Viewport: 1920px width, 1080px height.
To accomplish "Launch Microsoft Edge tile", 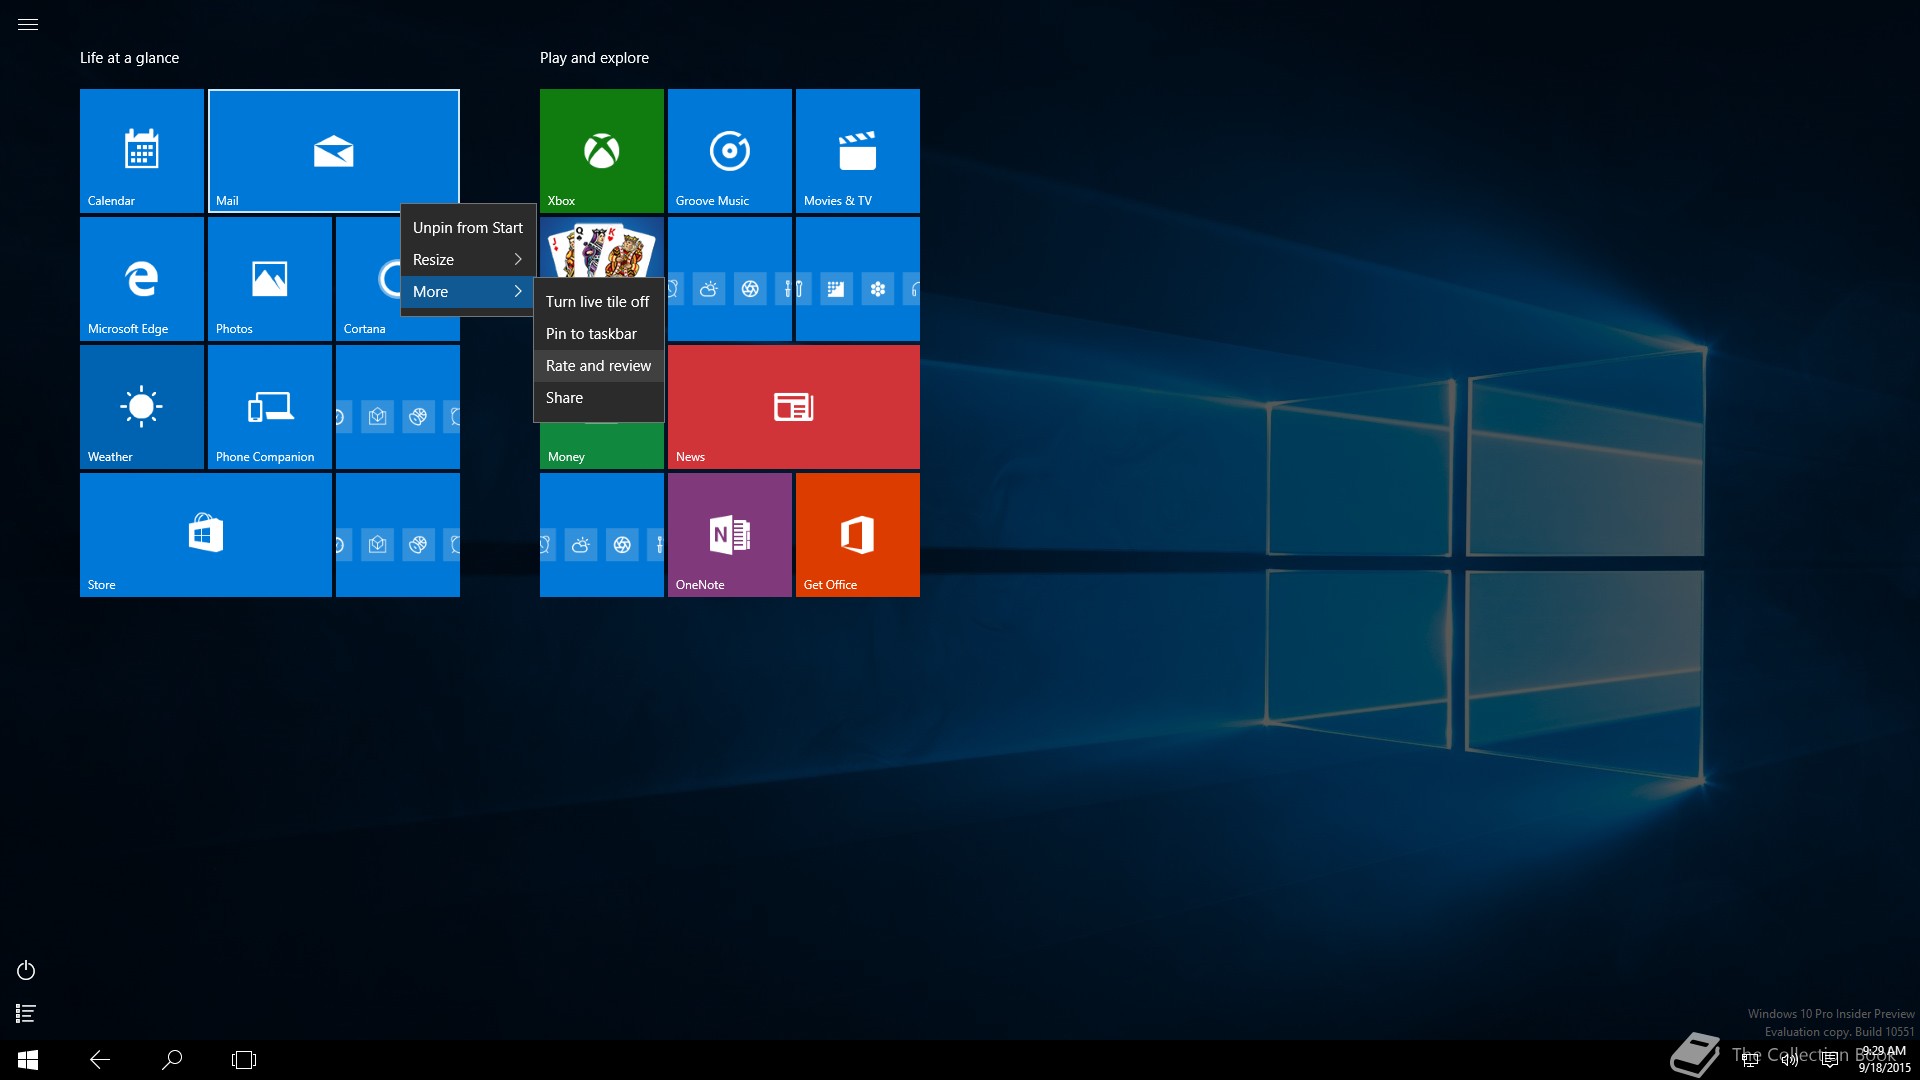I will point(142,279).
